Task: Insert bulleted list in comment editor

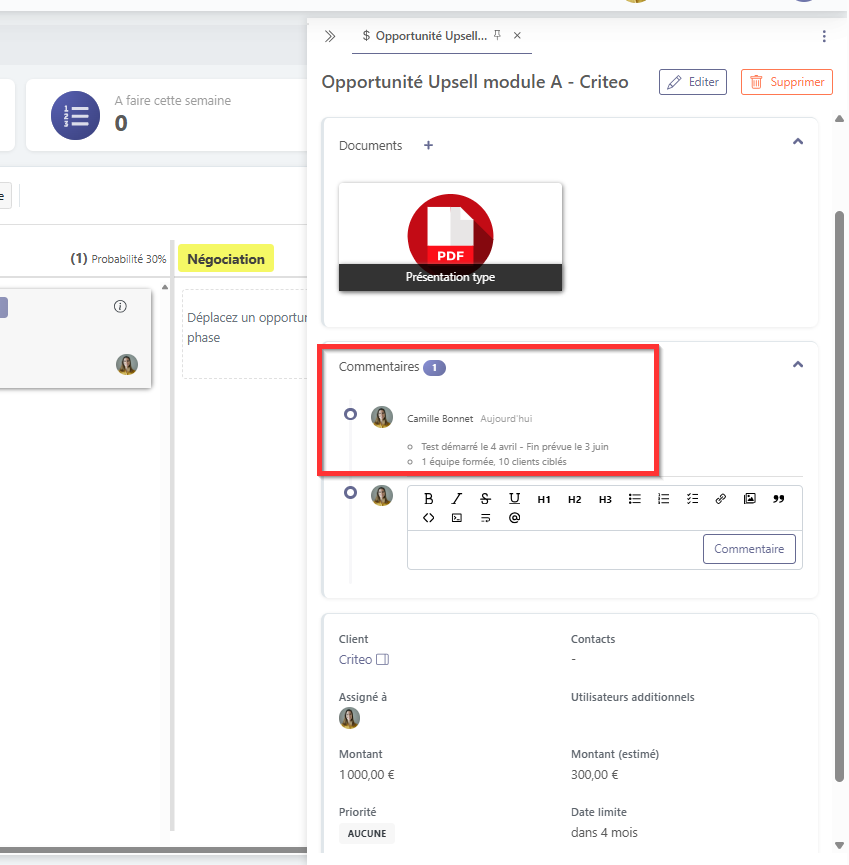Action: [x=634, y=499]
